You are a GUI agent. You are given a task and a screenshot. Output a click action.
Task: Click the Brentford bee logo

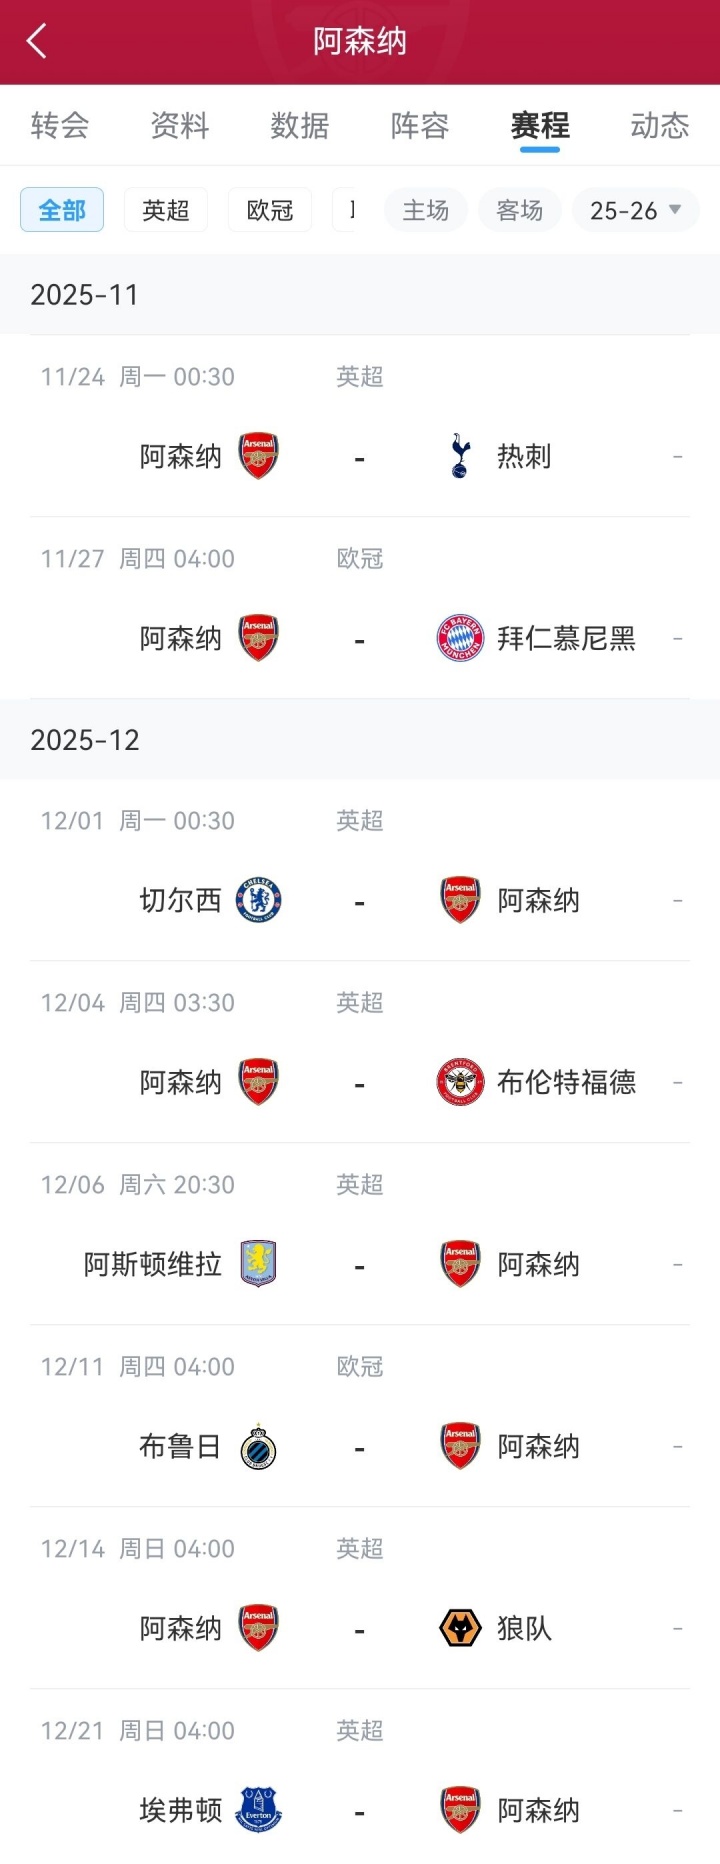[x=460, y=1082]
